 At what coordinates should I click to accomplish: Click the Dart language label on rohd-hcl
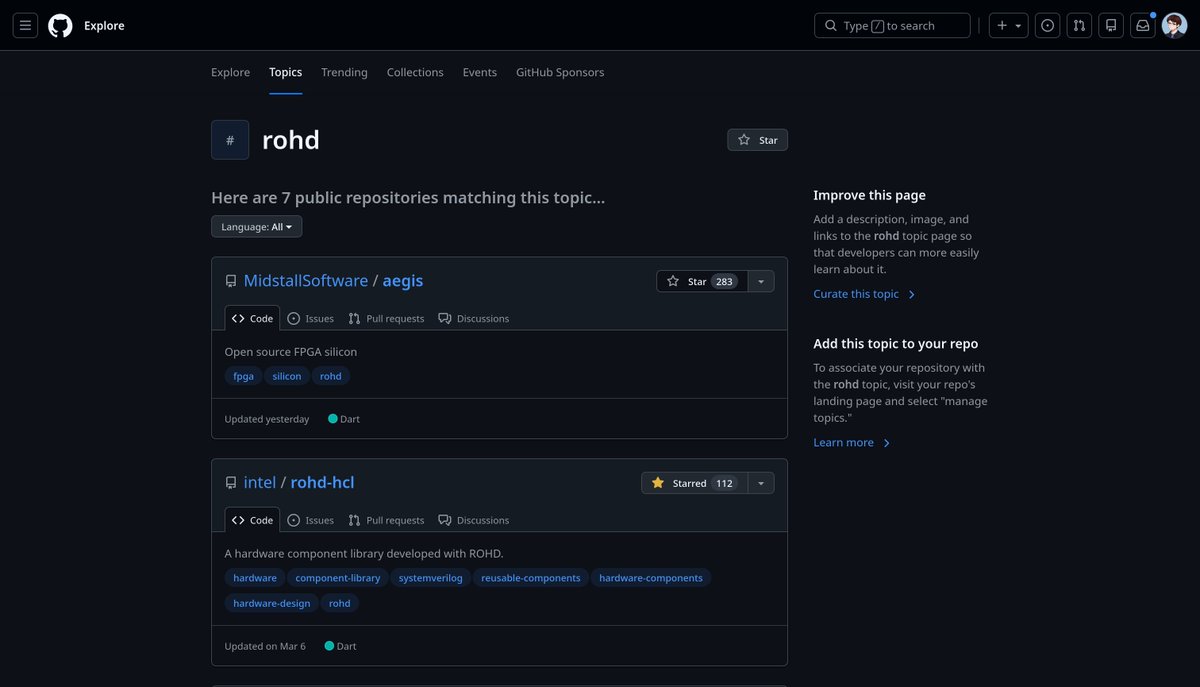pos(340,646)
